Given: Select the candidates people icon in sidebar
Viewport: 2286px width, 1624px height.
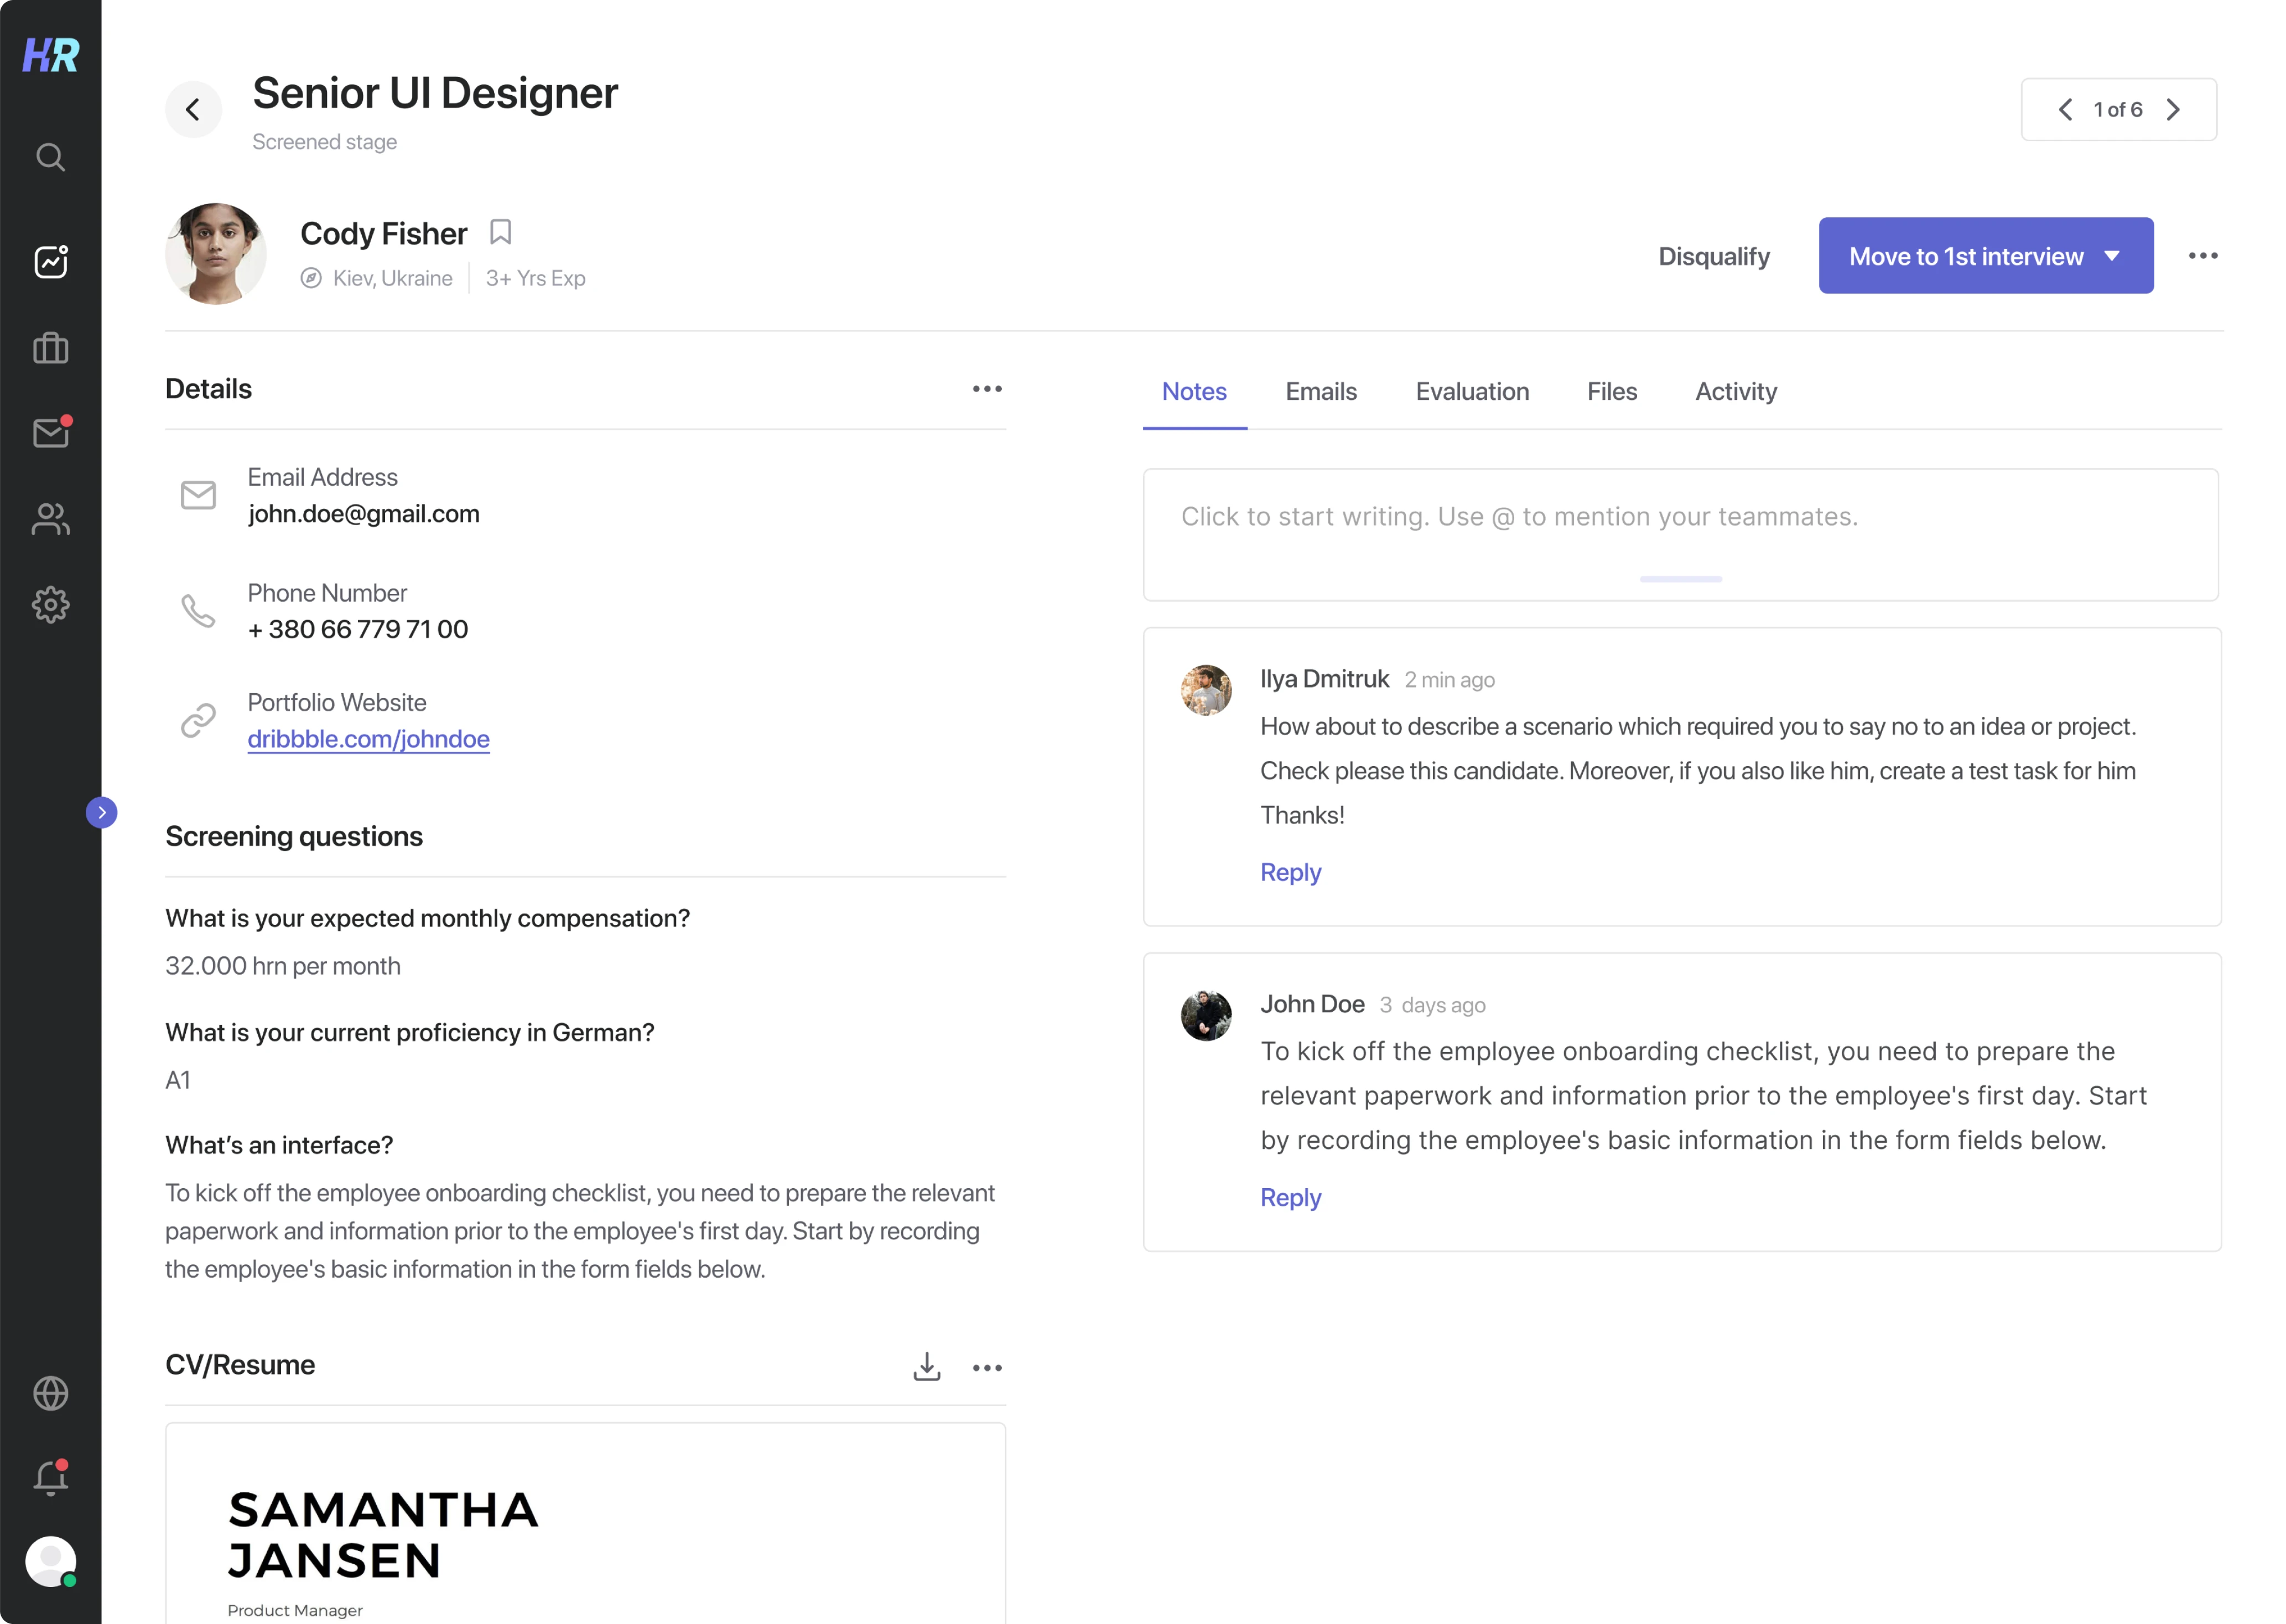Looking at the screenshot, I should [x=50, y=519].
